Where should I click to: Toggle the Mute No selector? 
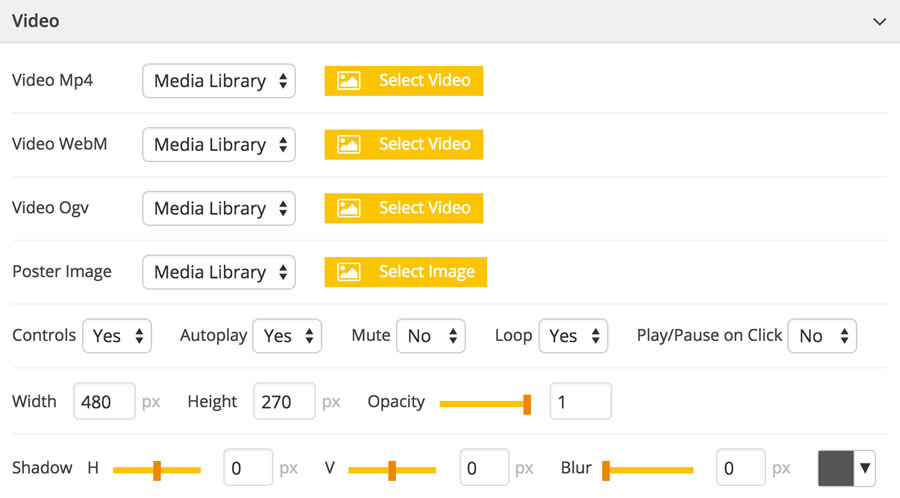pos(431,336)
